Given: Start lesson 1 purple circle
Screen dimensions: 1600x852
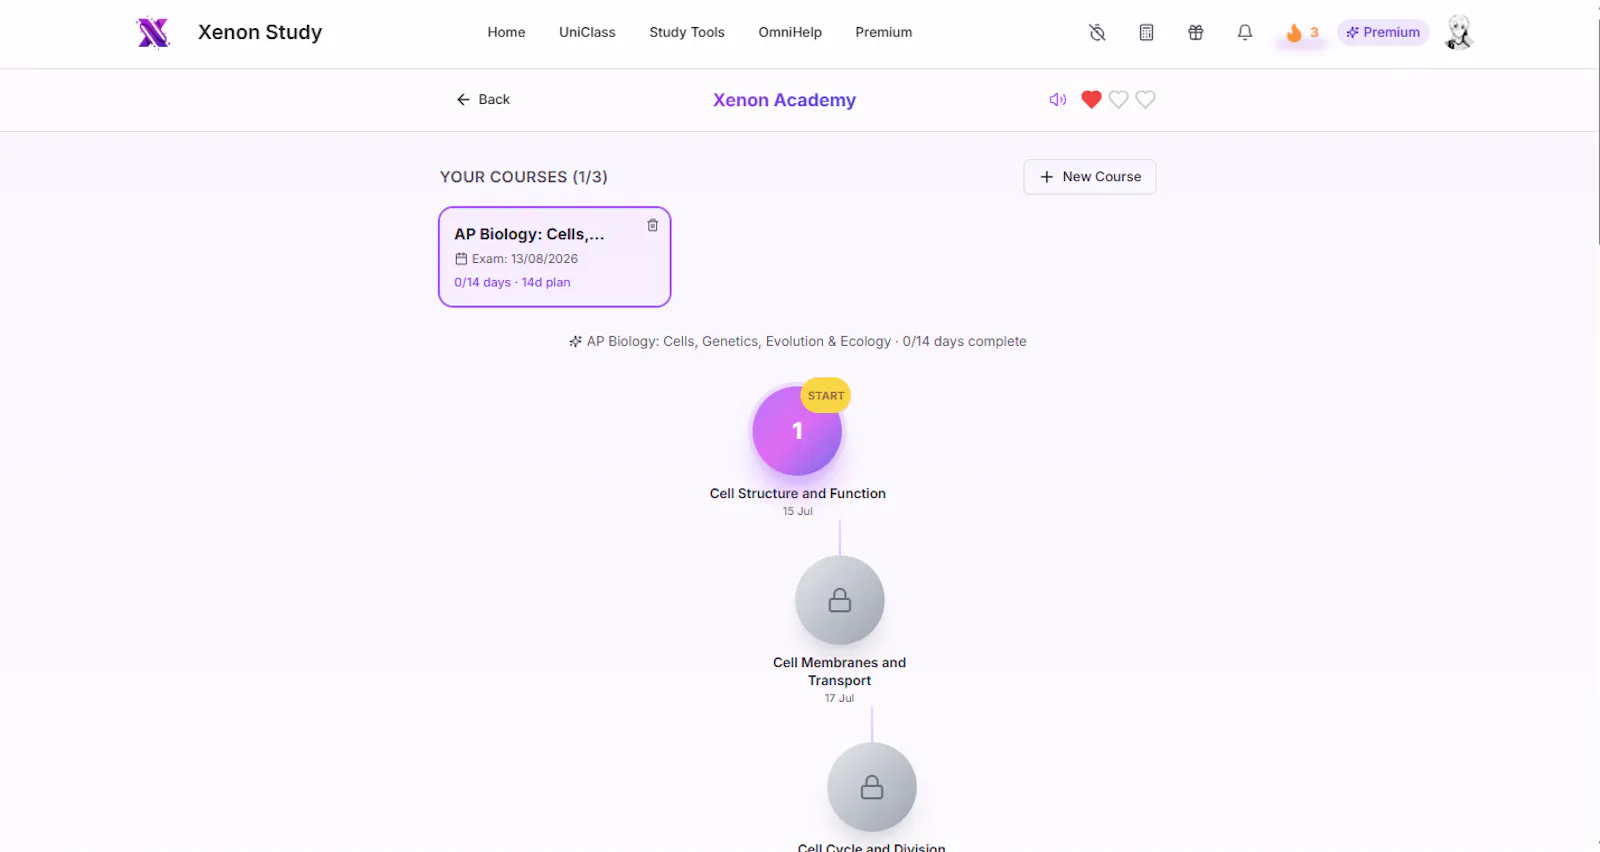Looking at the screenshot, I should tap(797, 431).
